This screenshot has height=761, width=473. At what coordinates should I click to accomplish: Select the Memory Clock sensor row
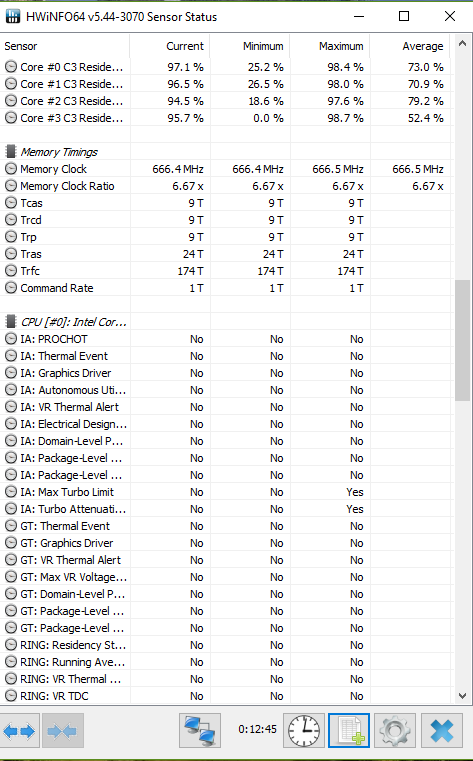[x=226, y=169]
